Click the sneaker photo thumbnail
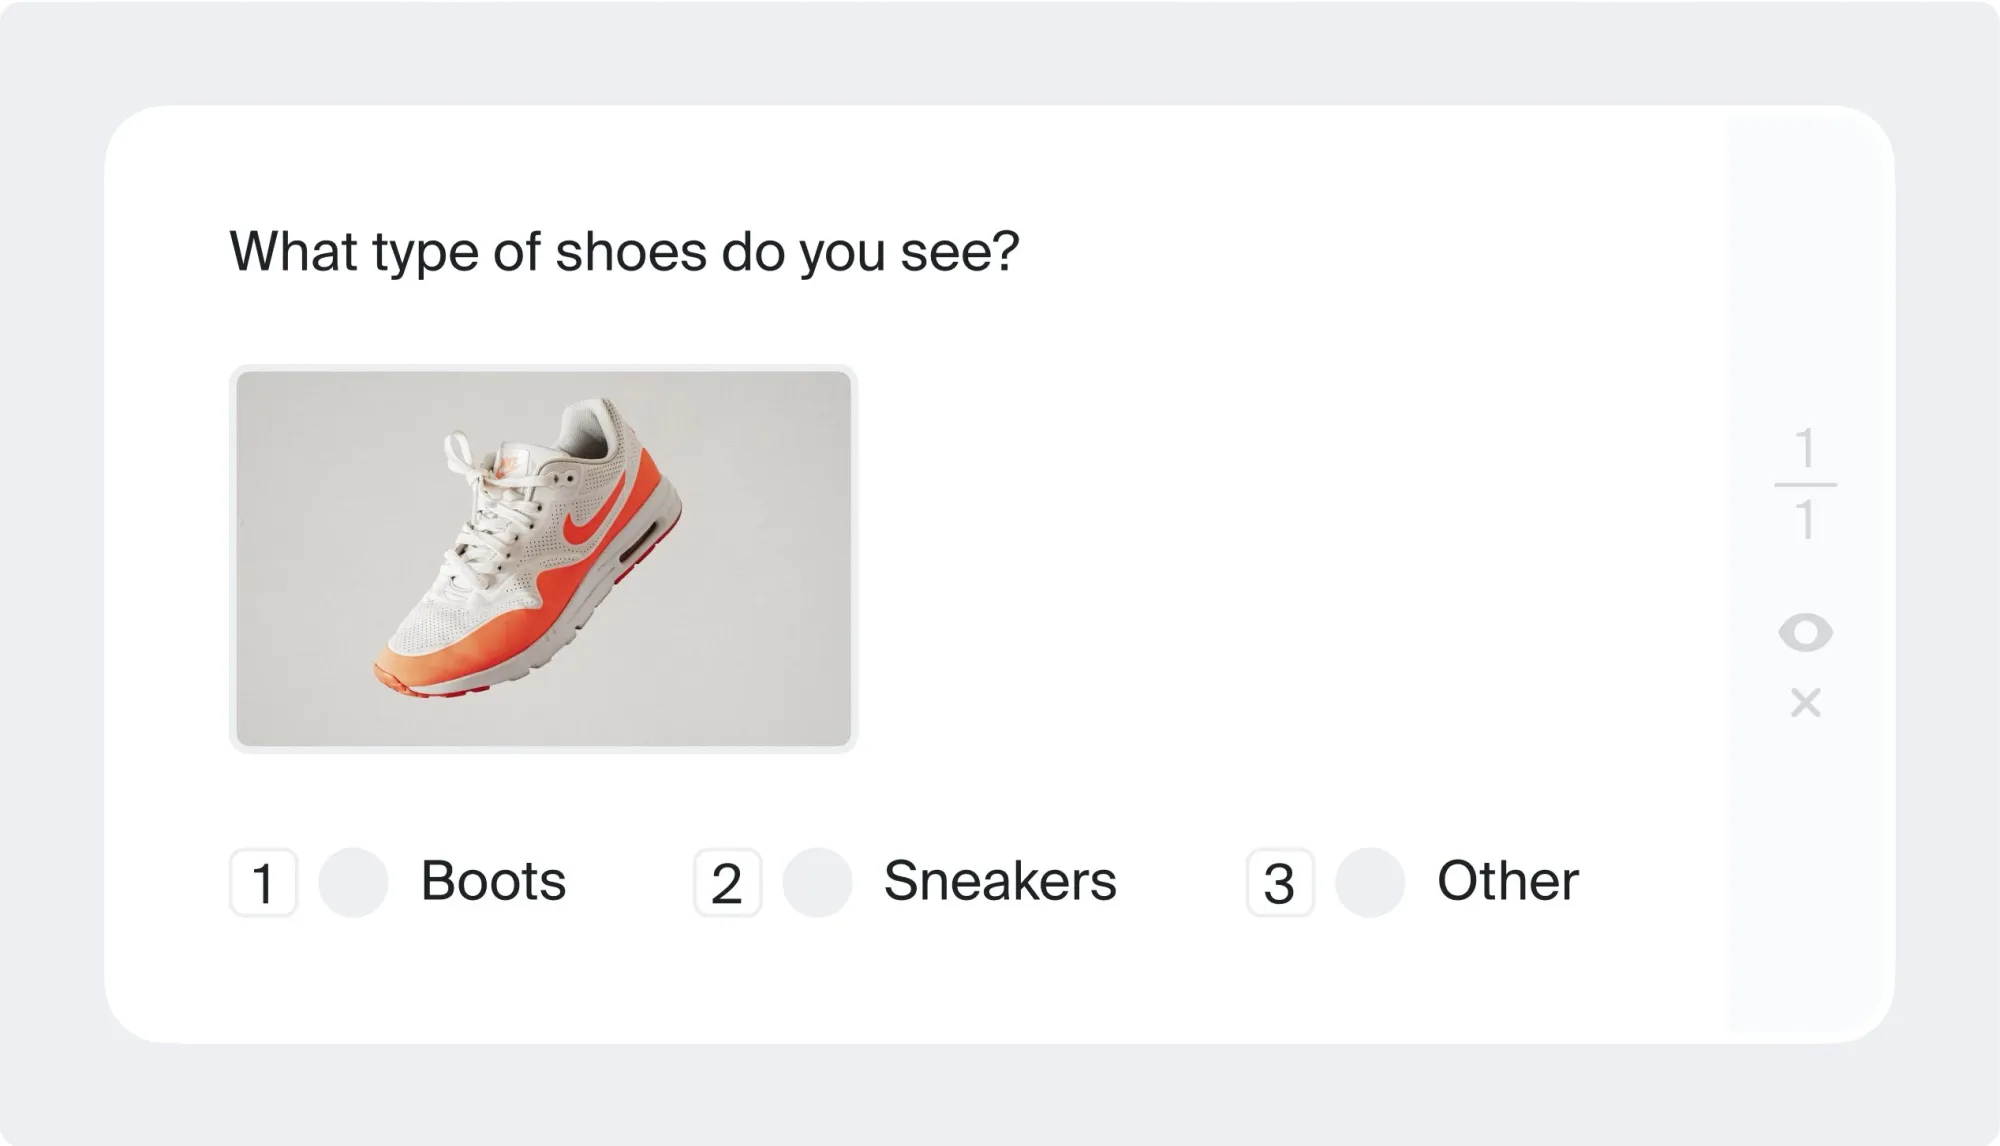The height and width of the screenshot is (1146, 2000). click(544, 557)
